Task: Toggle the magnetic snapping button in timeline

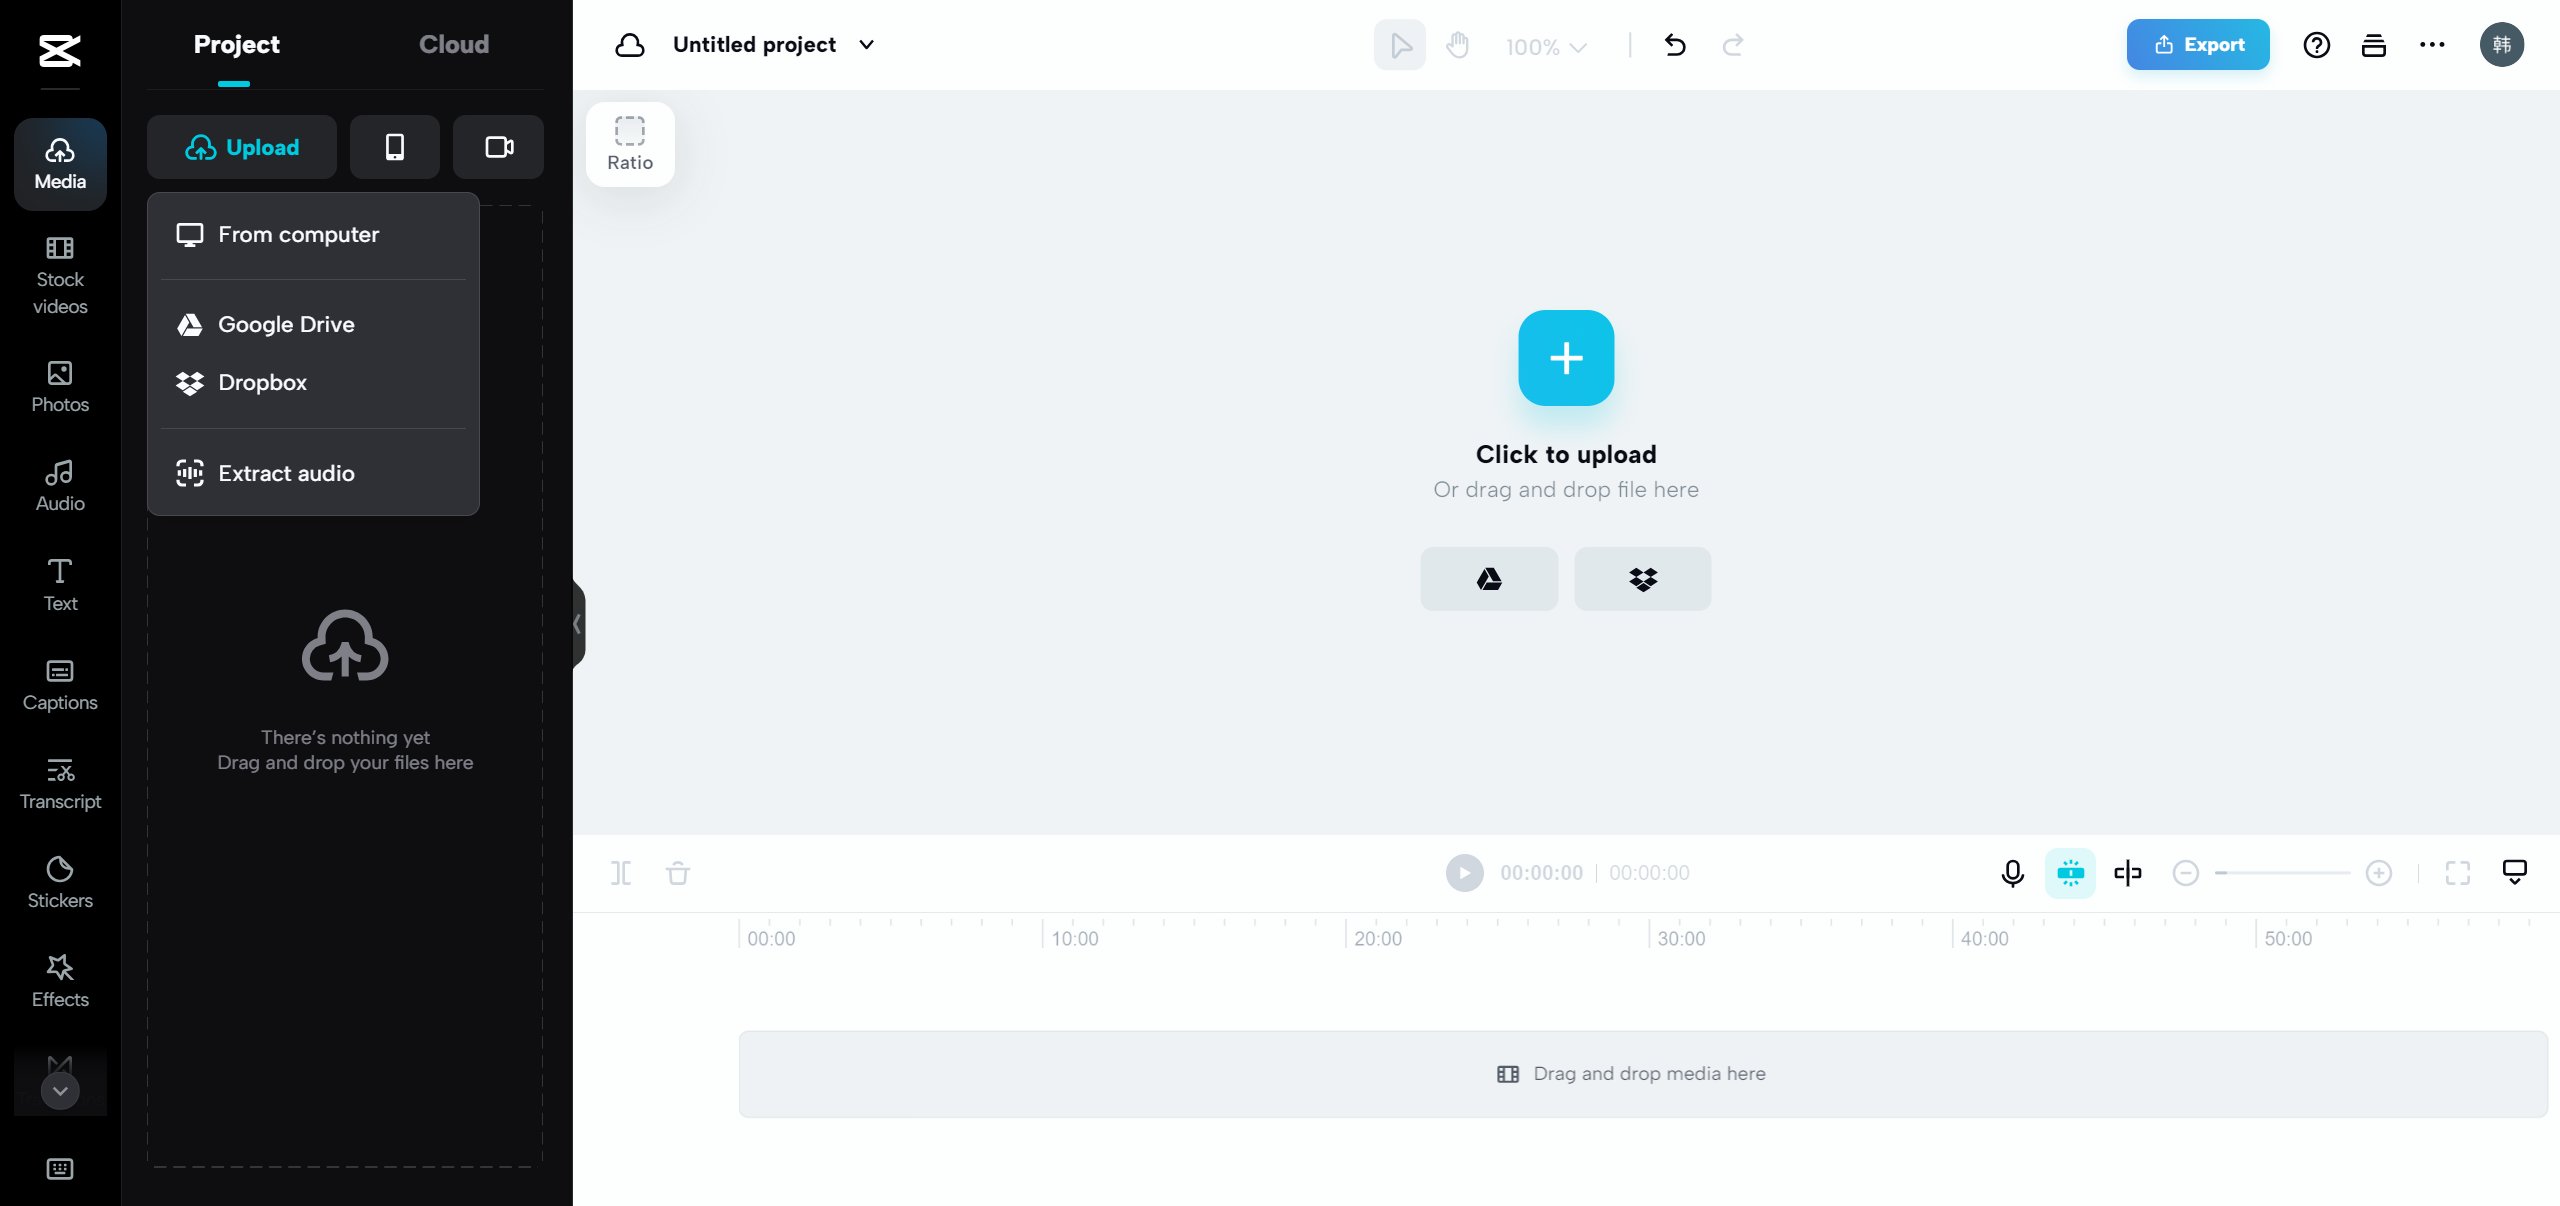Action: (x=2070, y=873)
